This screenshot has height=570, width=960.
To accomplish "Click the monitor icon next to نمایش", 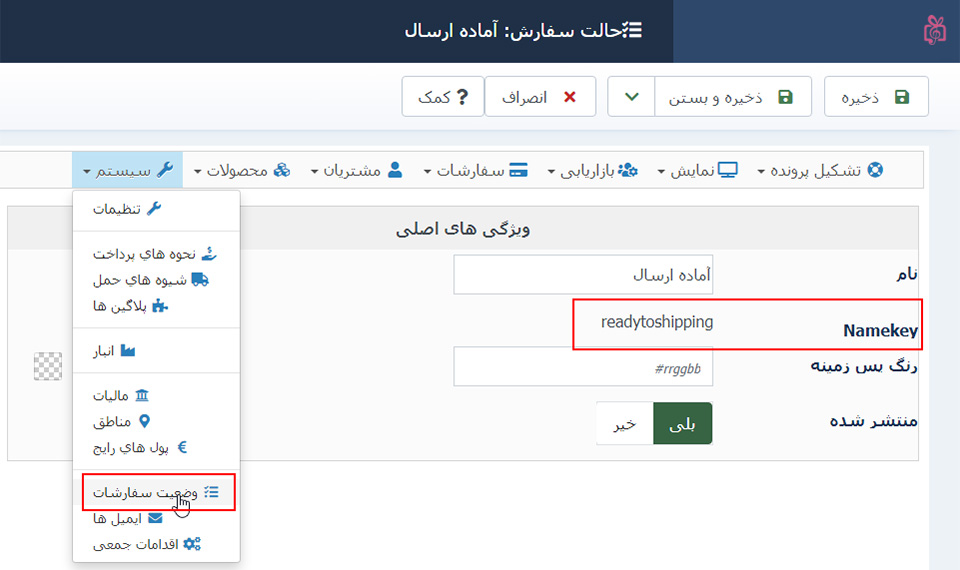I will click(x=728, y=170).
